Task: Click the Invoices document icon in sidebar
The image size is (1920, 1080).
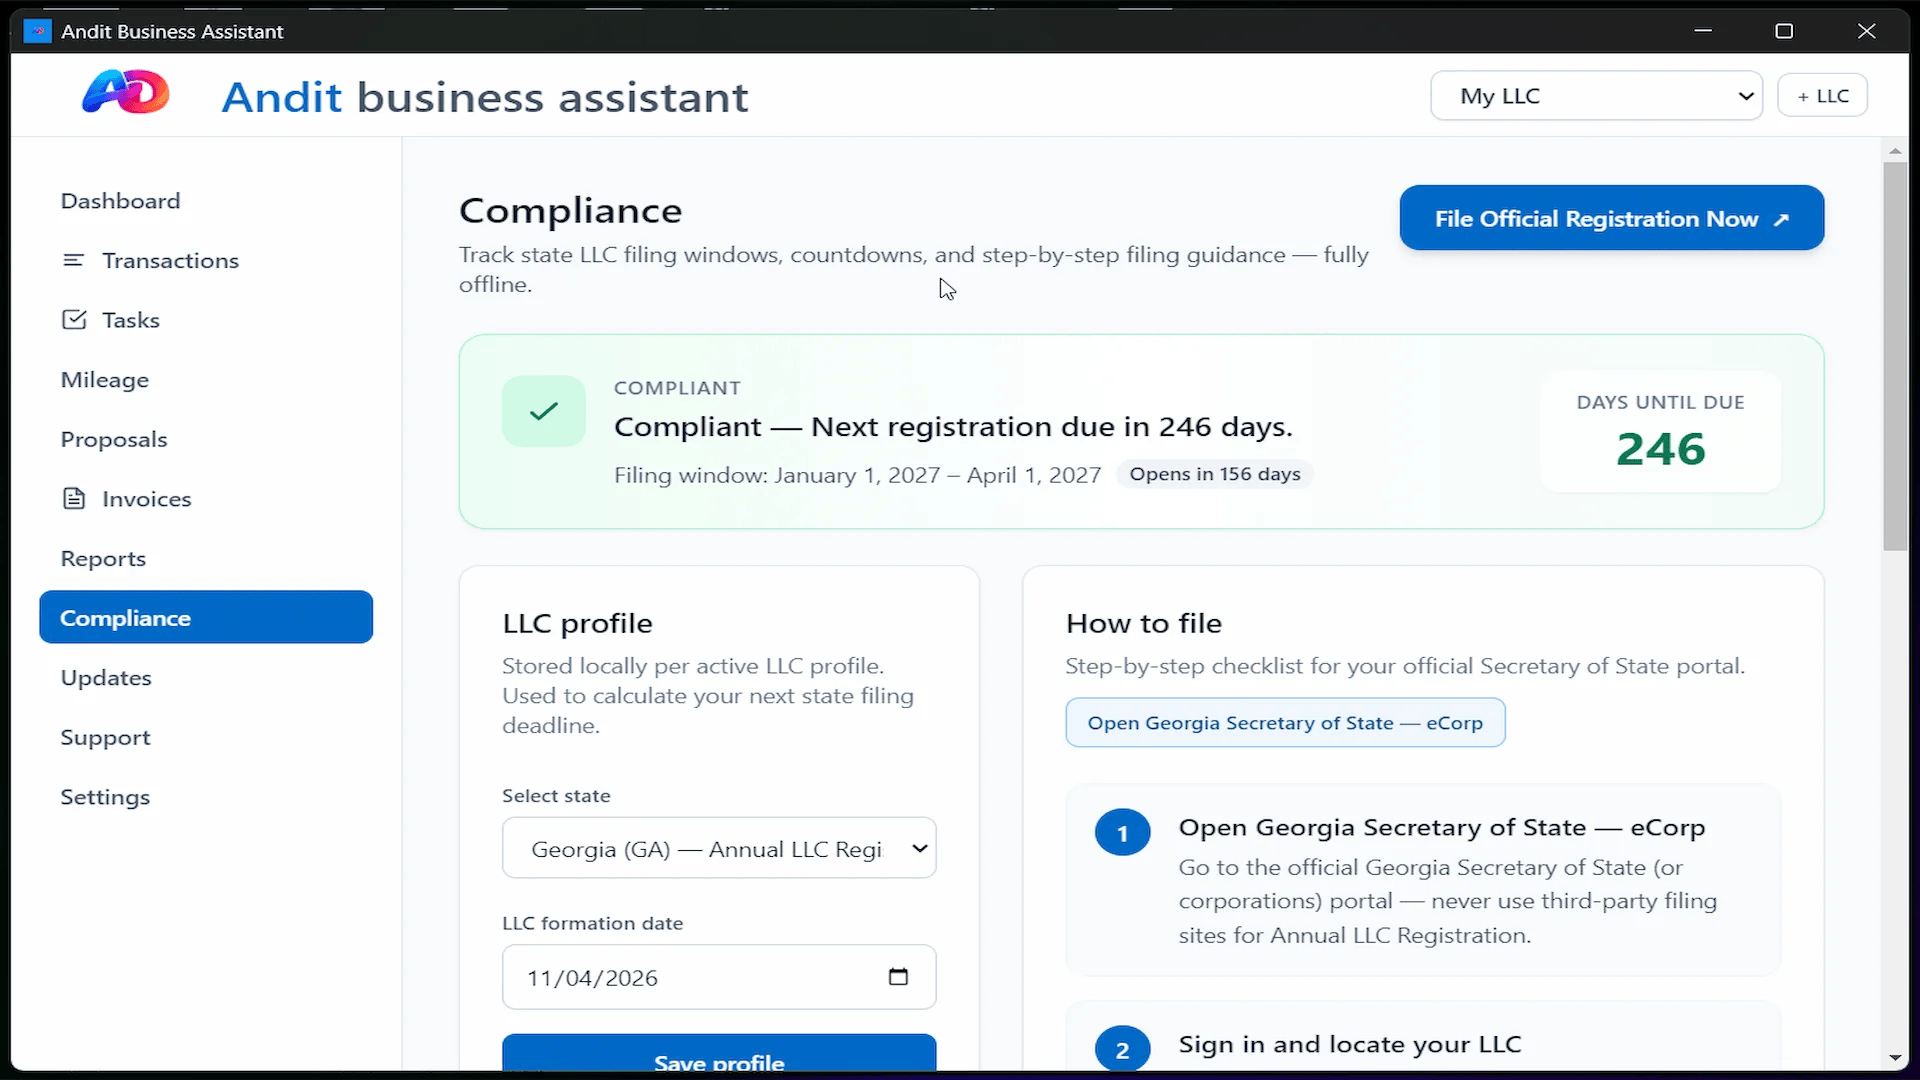Action: [x=74, y=498]
